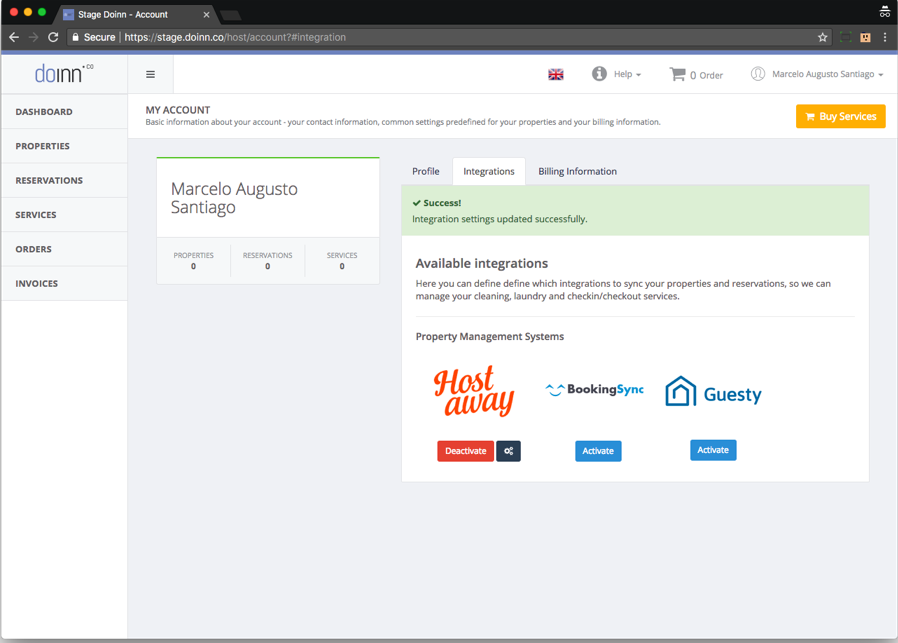This screenshot has height=643, width=898.
Task: Click the Properties count stat
Action: (x=194, y=261)
